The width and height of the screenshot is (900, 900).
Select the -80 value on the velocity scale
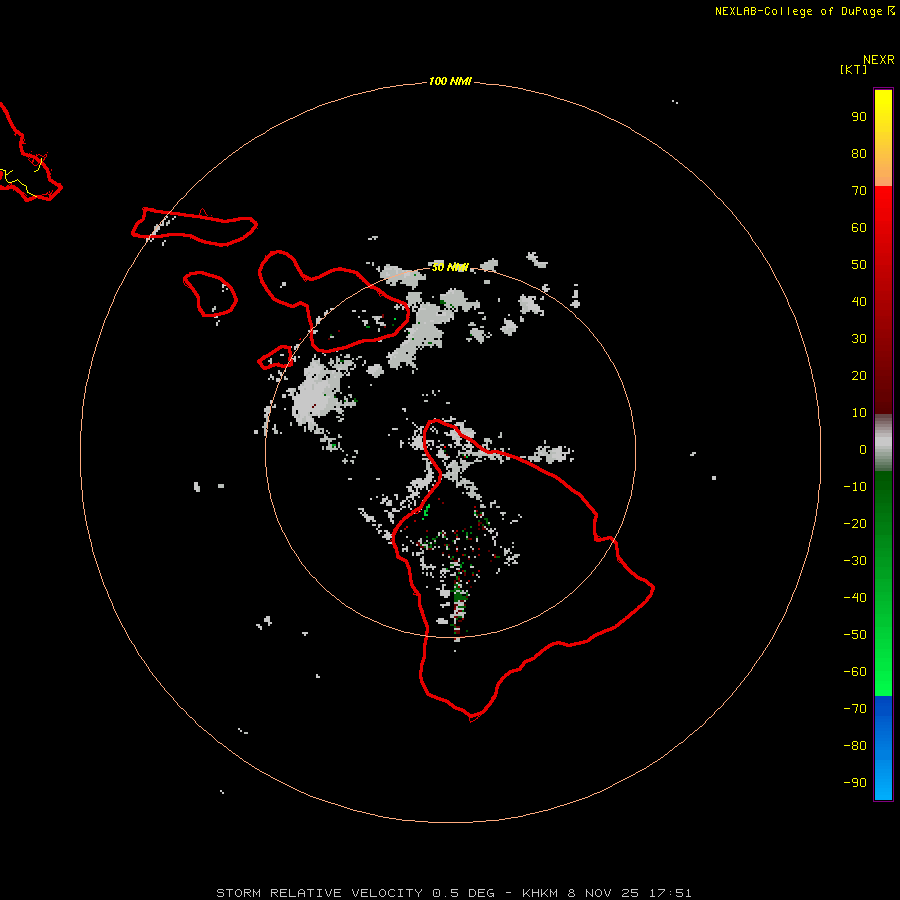[855, 746]
